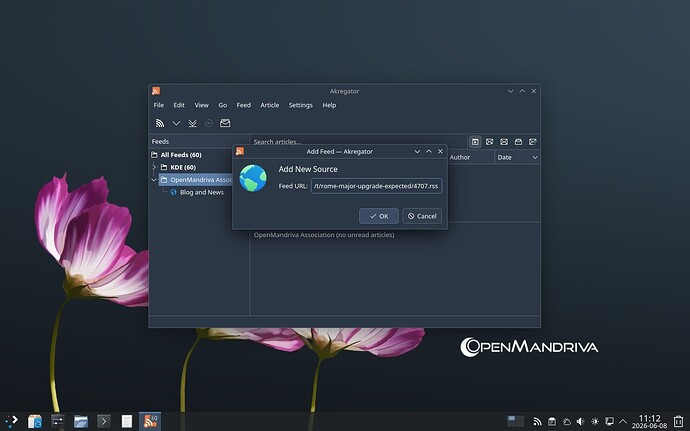Collapse the OpenMandriva Association folder
Viewport: 690px width, 431px height.
click(x=154, y=180)
